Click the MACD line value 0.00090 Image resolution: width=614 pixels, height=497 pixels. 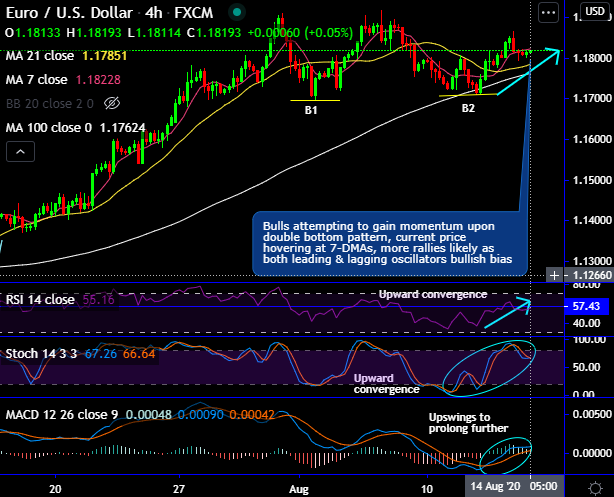coord(200,415)
